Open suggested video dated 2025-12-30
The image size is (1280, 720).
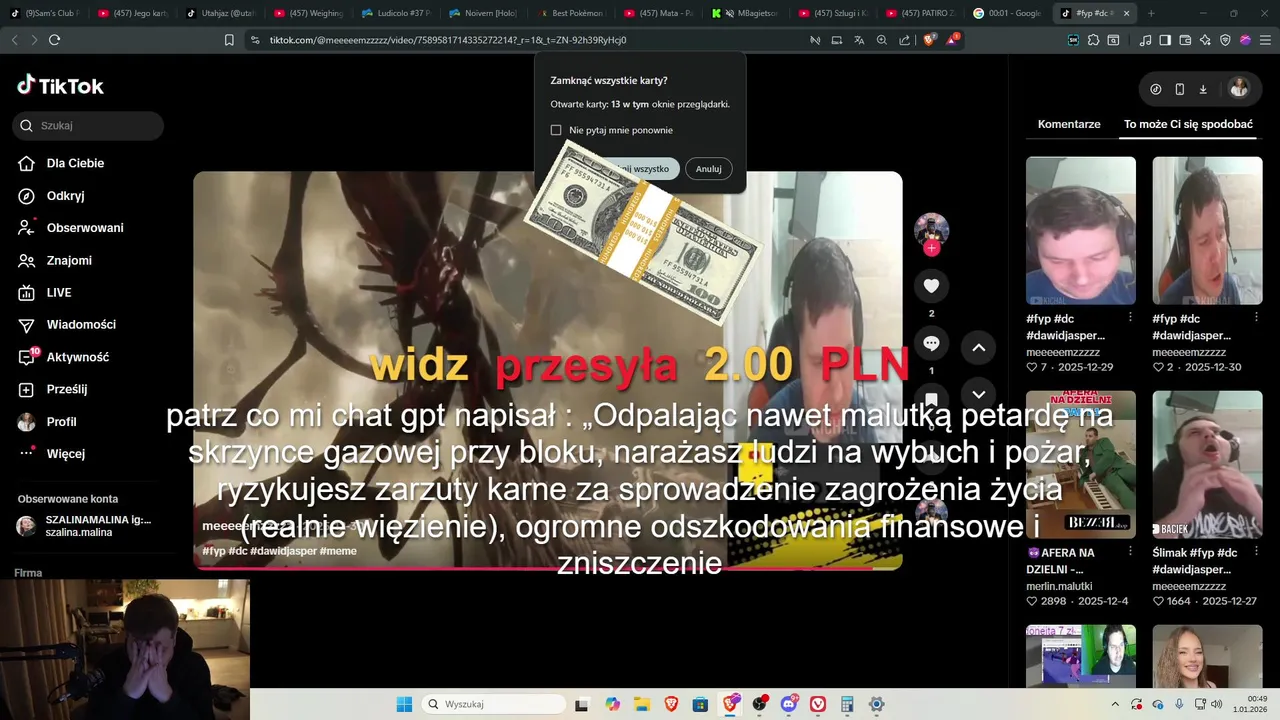point(1207,230)
